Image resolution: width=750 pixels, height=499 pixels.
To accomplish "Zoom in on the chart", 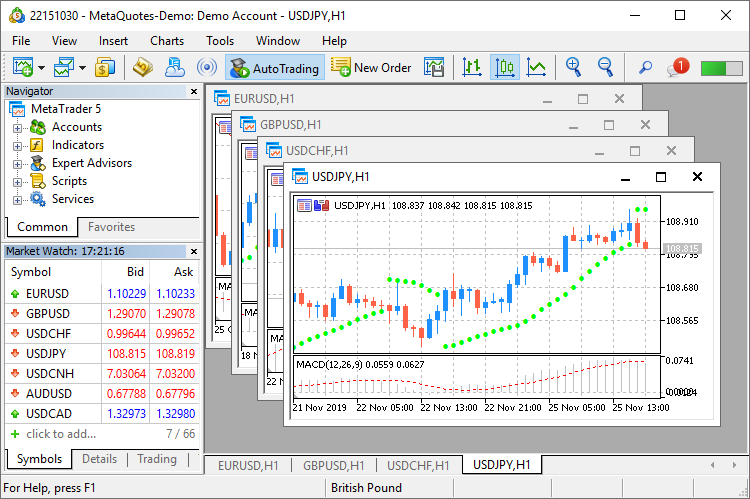I will click(x=573, y=67).
